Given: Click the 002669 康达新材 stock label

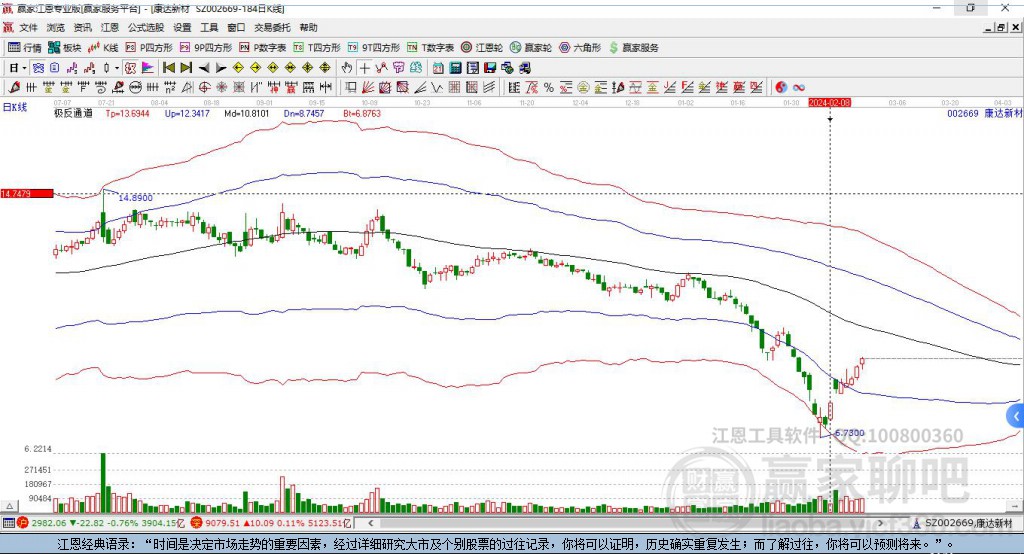Looking at the screenshot, I should (984, 114).
